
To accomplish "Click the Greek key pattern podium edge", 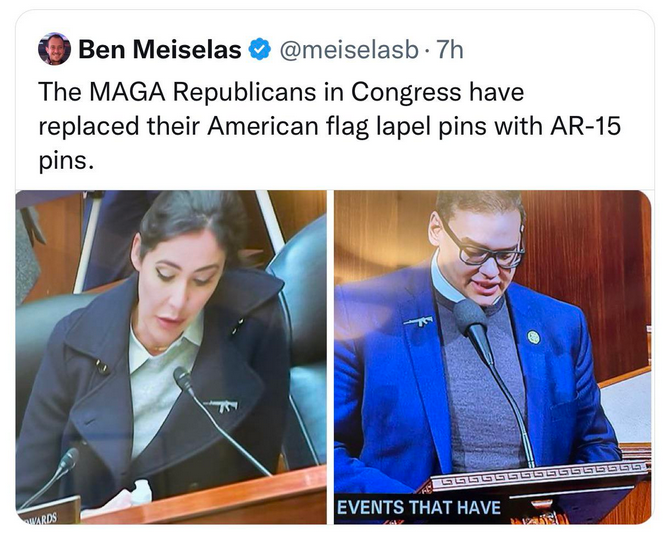I will click(x=539, y=475).
